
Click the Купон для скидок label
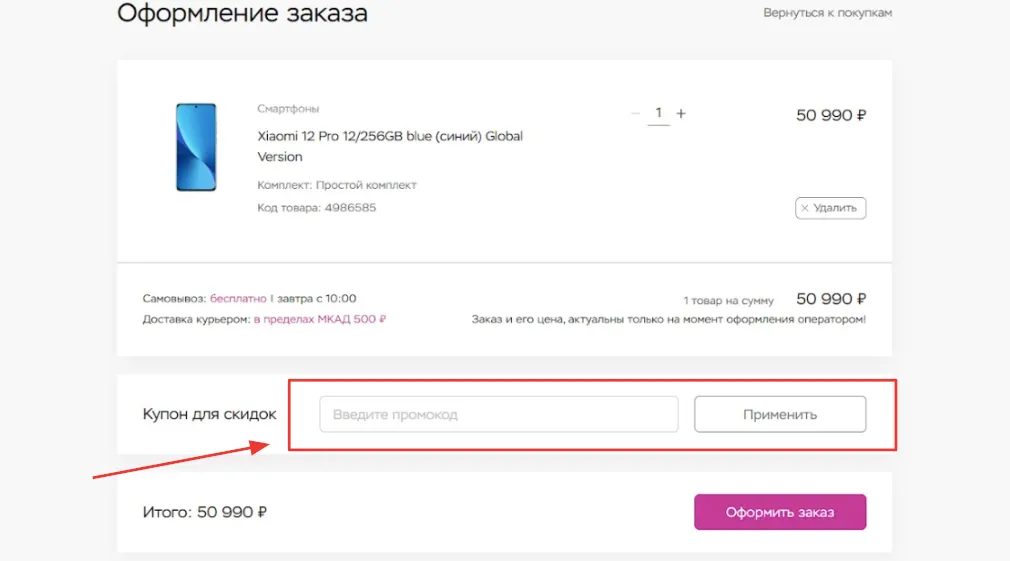pos(209,414)
